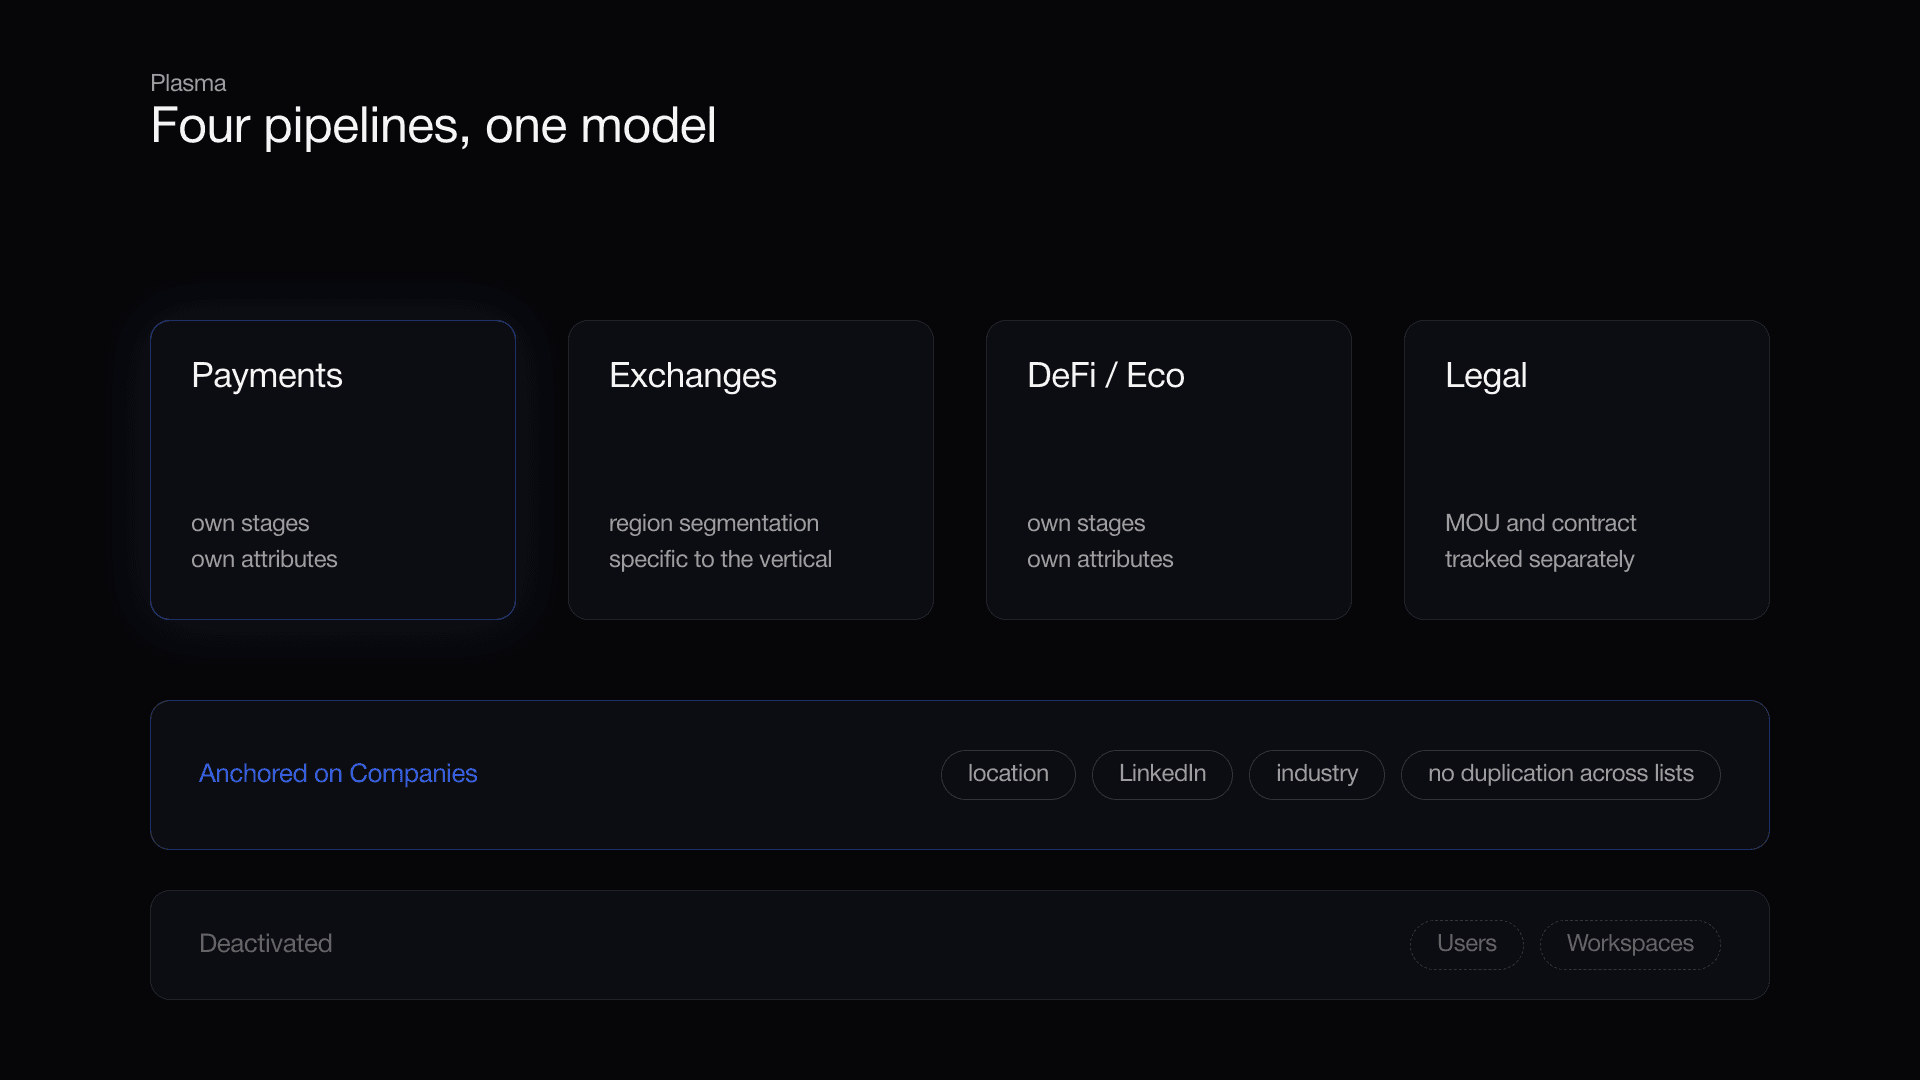Click the Exchanges card title text

click(693, 376)
